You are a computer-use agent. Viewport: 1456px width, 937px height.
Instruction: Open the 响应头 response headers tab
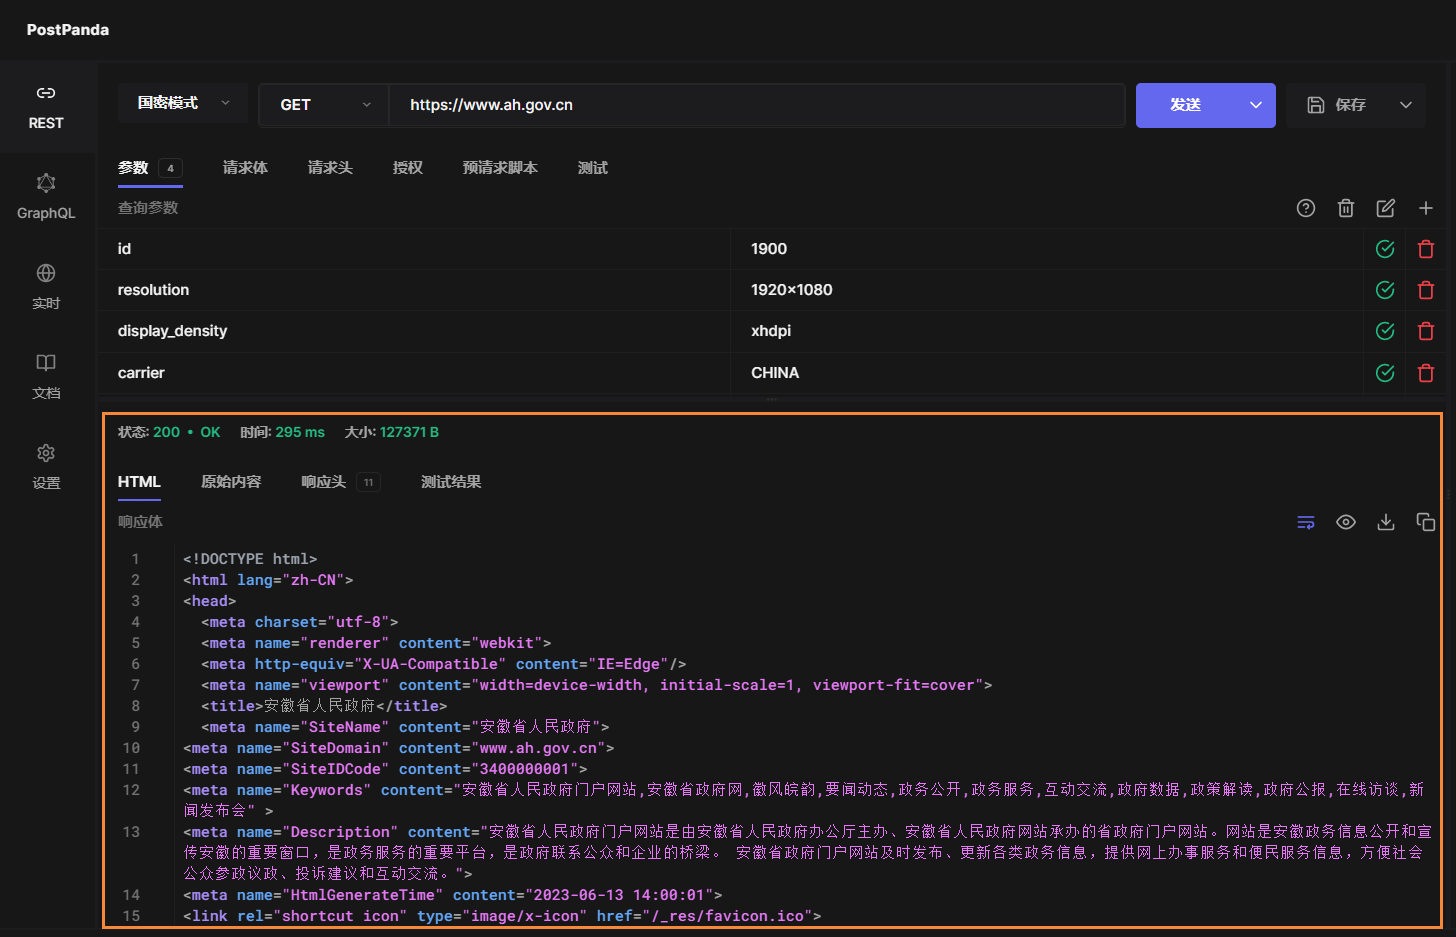pyautogui.click(x=324, y=481)
